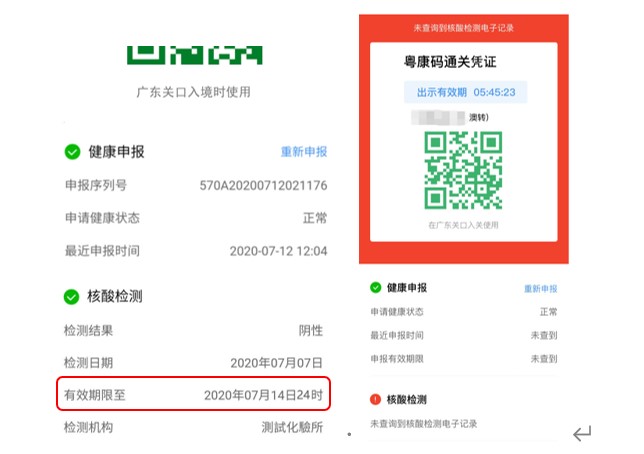Screen dimensions: 644x454
Task: Tap the green barcode header above 广东关口入境时使用
Action: [195, 55]
